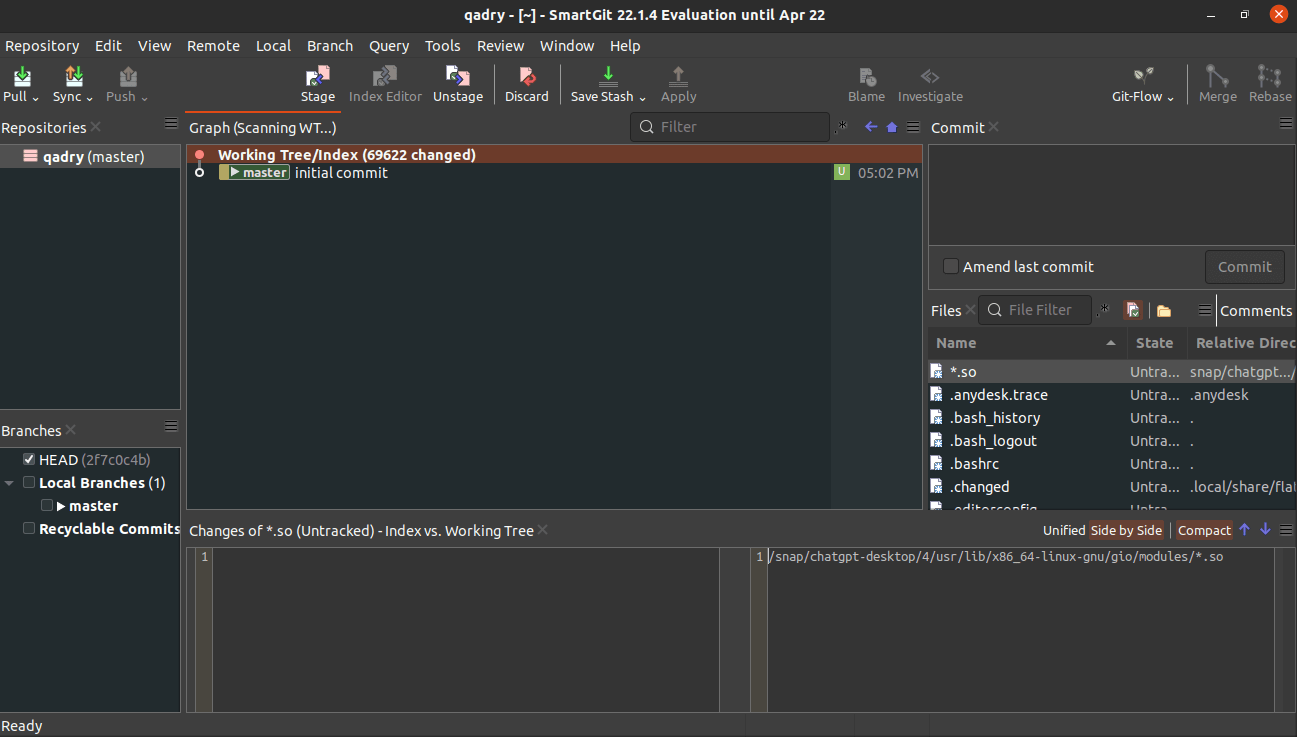1297x737 pixels.
Task: Switch to the Comments tab
Action: tap(1256, 311)
